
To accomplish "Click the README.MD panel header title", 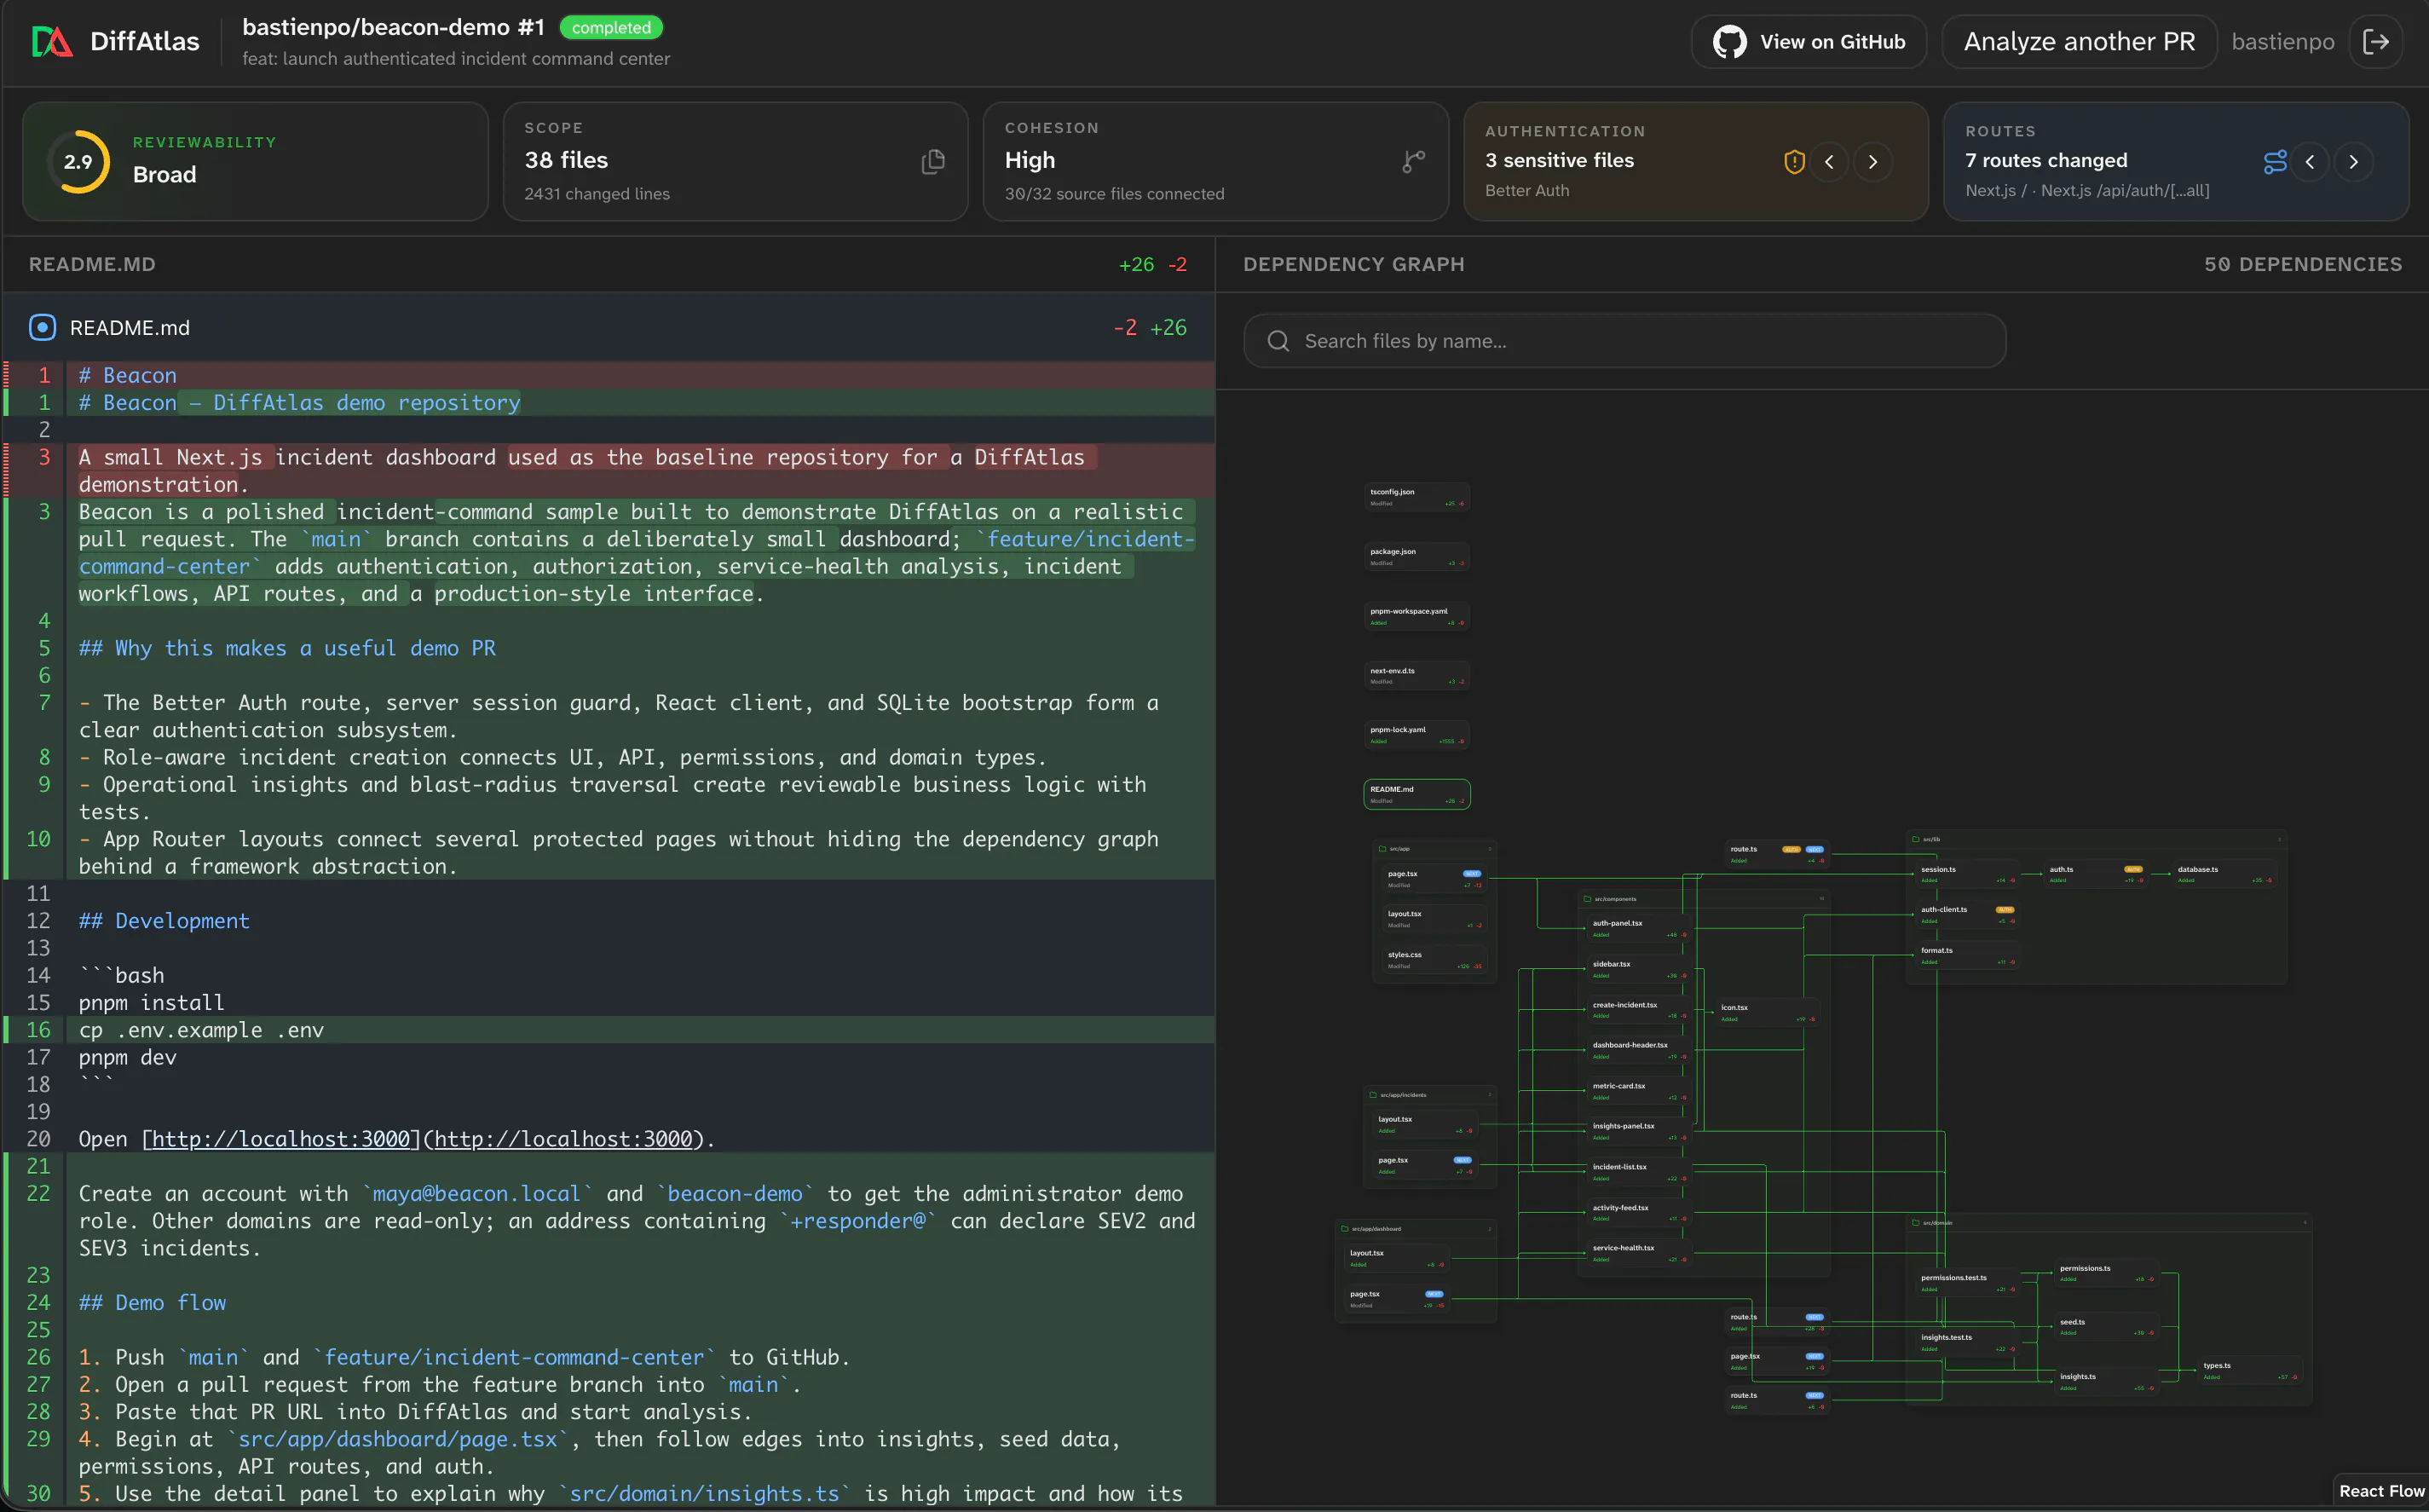I will tap(92, 264).
